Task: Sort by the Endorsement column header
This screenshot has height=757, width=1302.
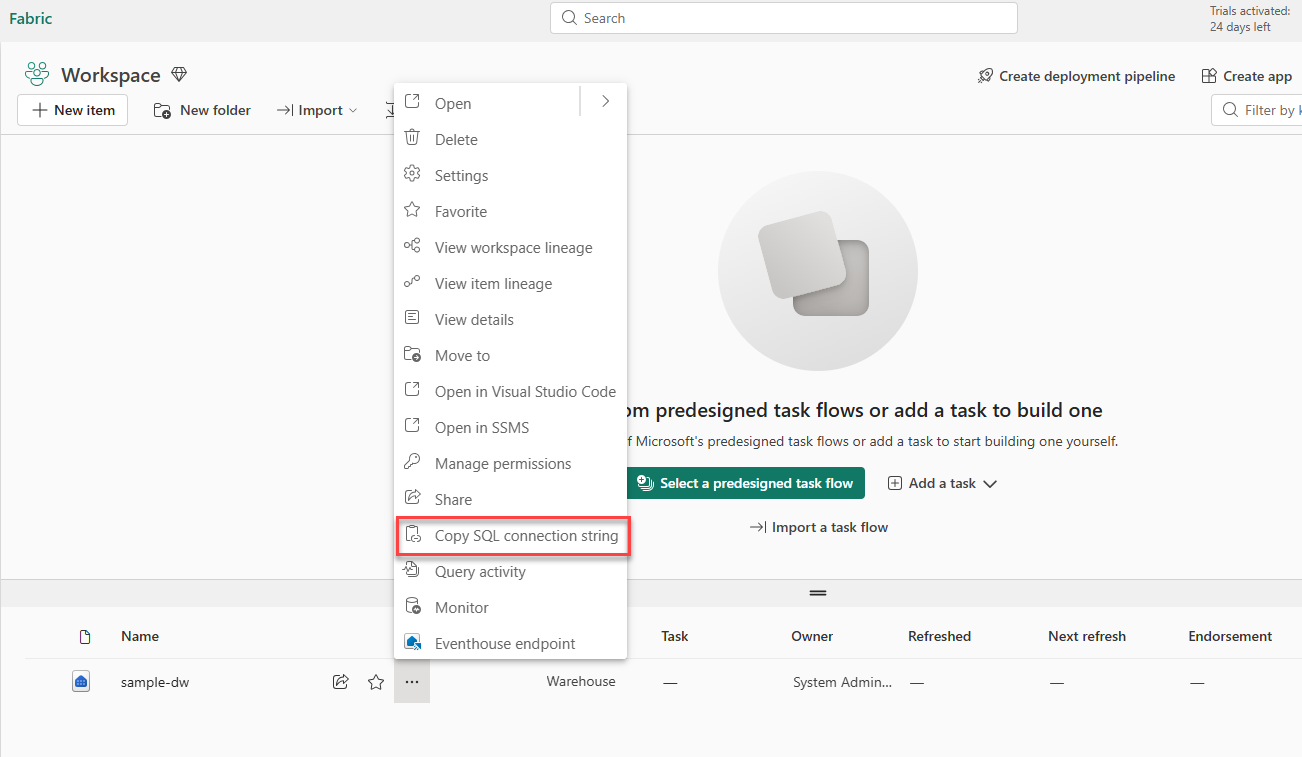Action: pyautogui.click(x=1230, y=636)
